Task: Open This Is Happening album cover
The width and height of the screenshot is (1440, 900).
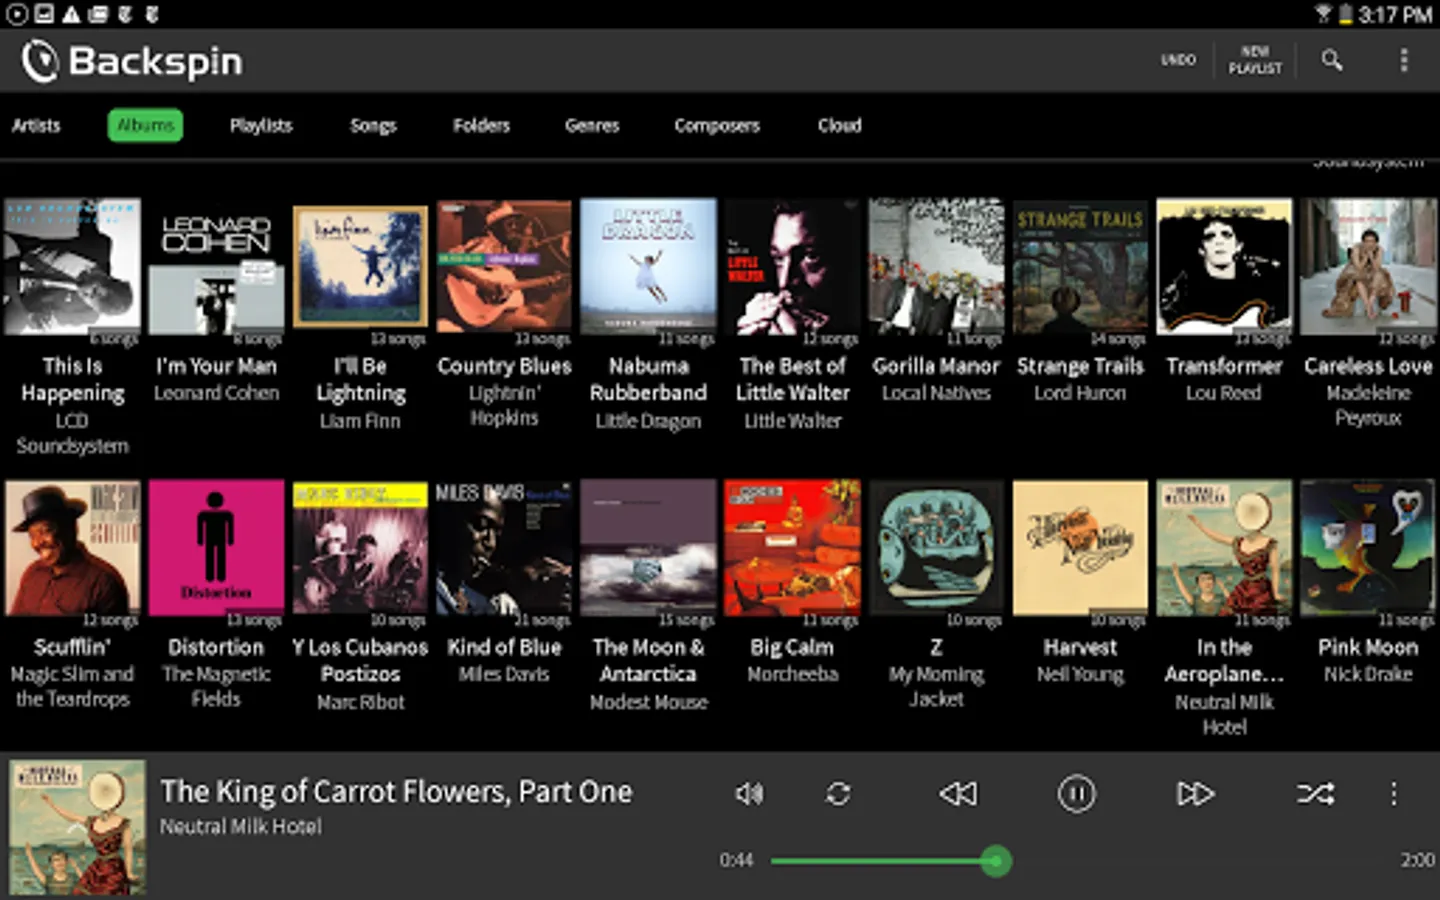Action: (x=72, y=266)
